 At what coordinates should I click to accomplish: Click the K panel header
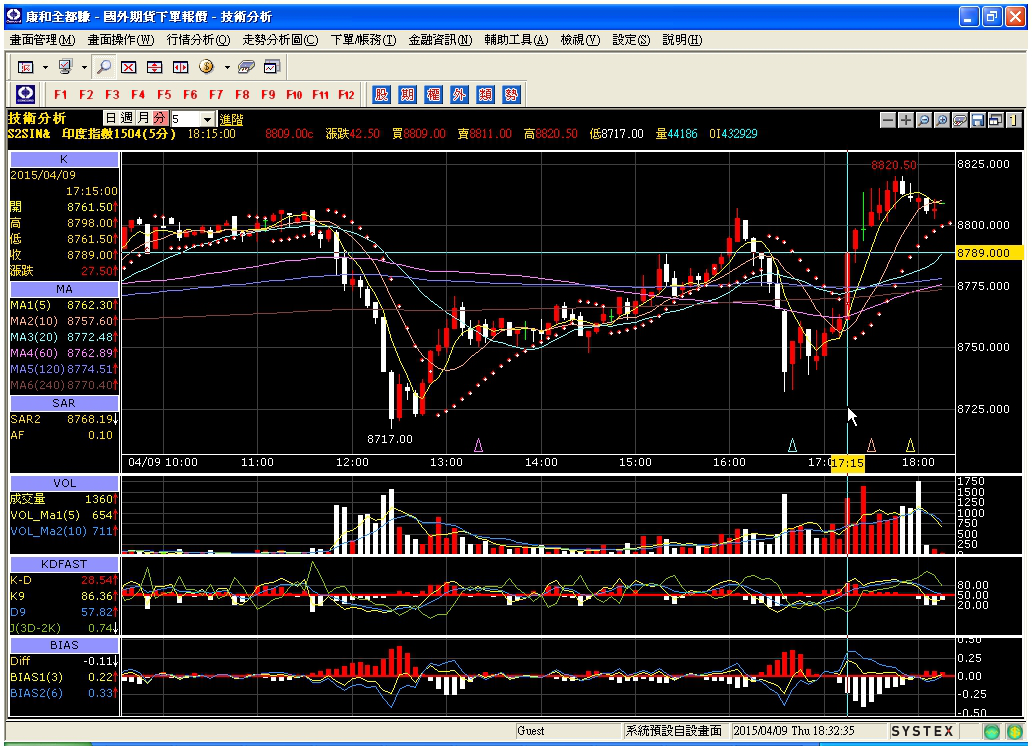click(64, 159)
